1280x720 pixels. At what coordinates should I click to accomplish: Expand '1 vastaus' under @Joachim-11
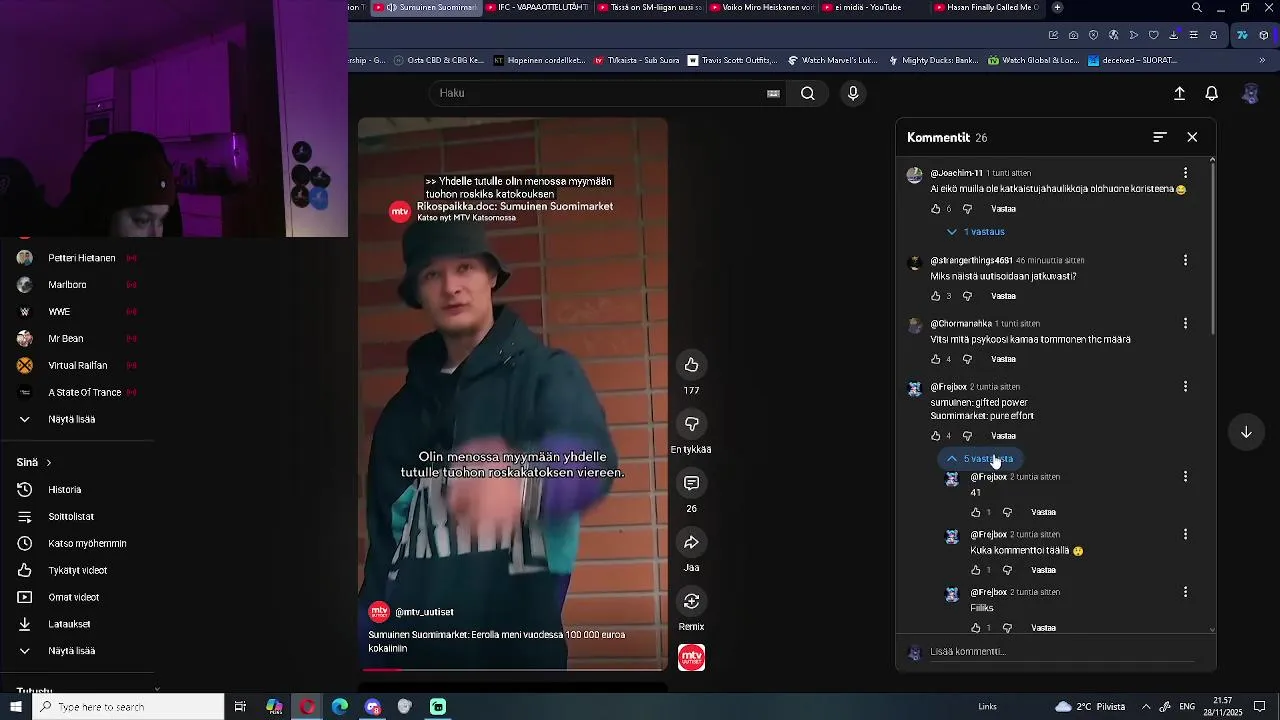pos(976,232)
